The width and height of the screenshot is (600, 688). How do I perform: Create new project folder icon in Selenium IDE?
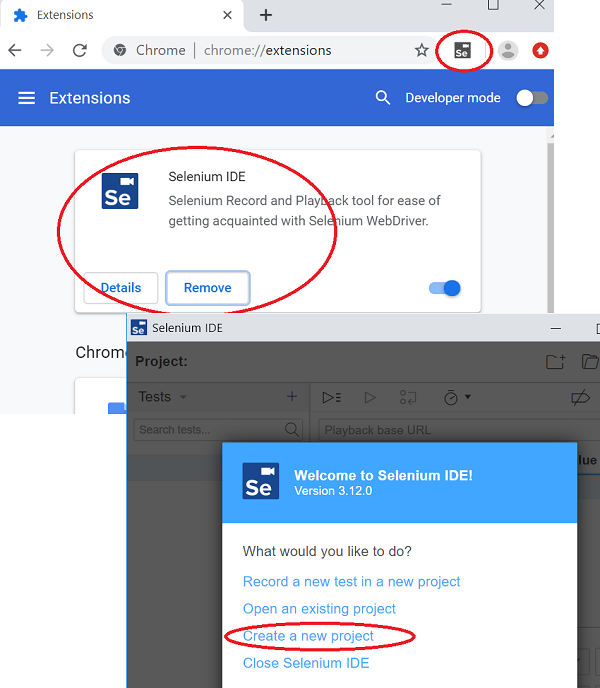tap(555, 362)
